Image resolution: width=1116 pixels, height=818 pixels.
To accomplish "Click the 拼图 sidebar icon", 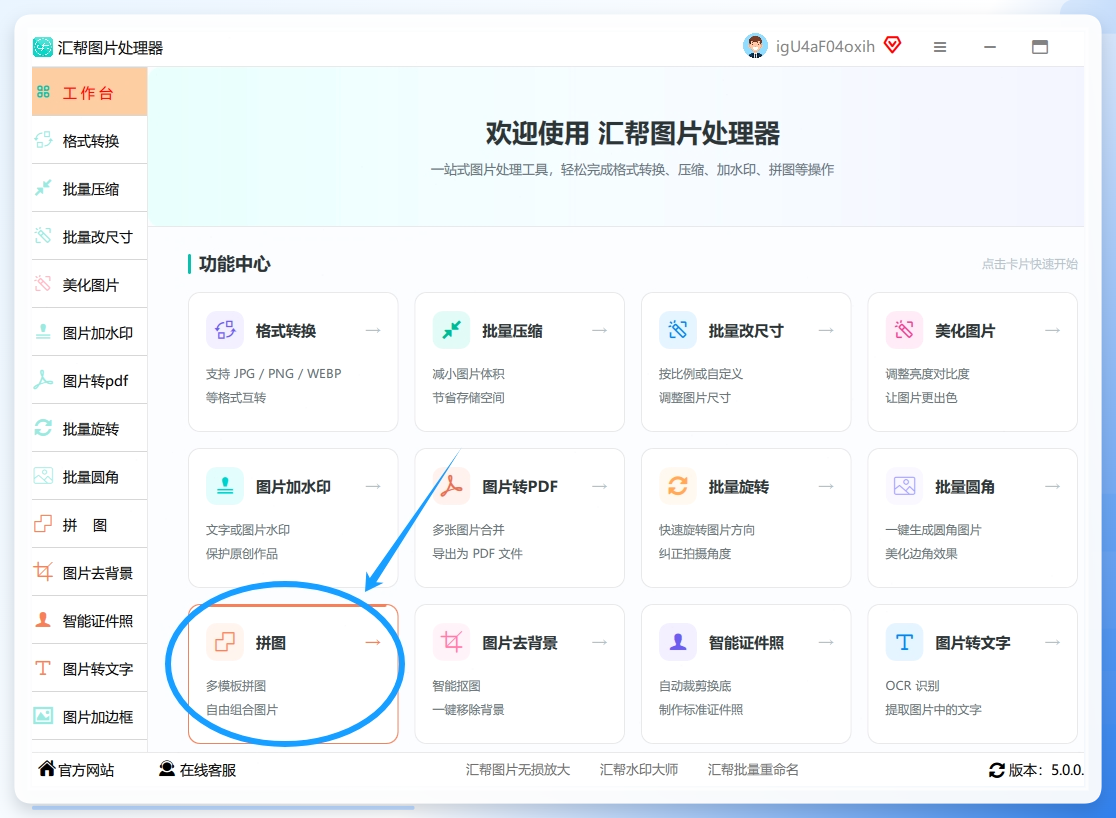I will click(x=43, y=524).
